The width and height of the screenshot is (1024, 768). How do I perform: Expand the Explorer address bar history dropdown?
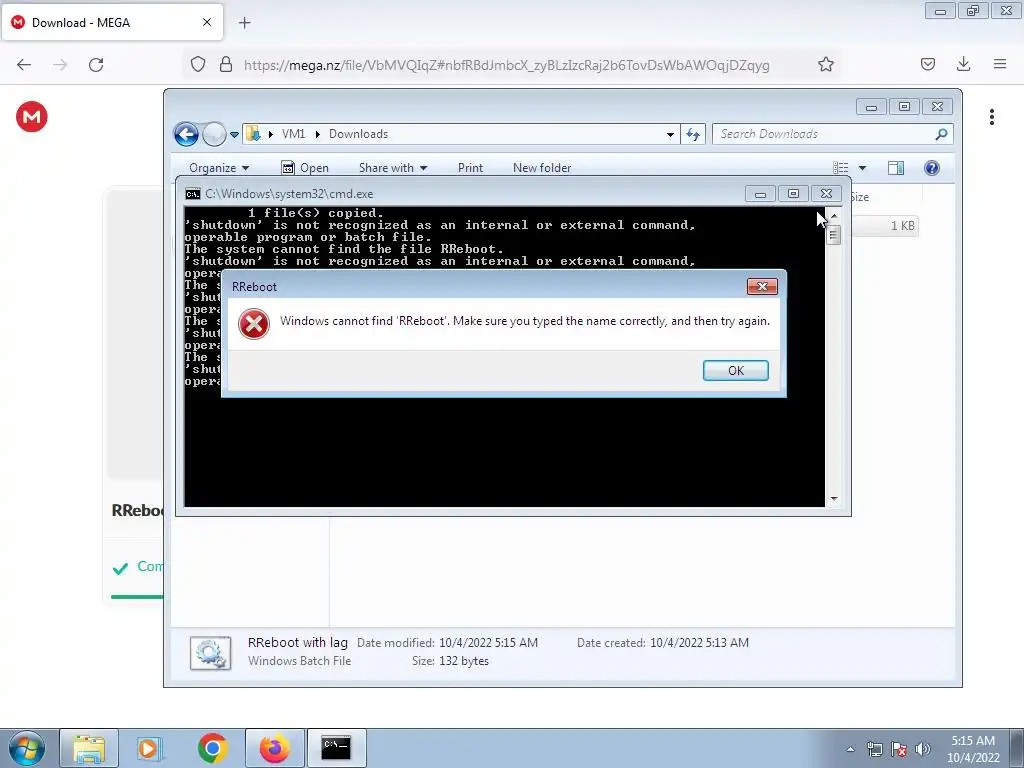(x=669, y=135)
